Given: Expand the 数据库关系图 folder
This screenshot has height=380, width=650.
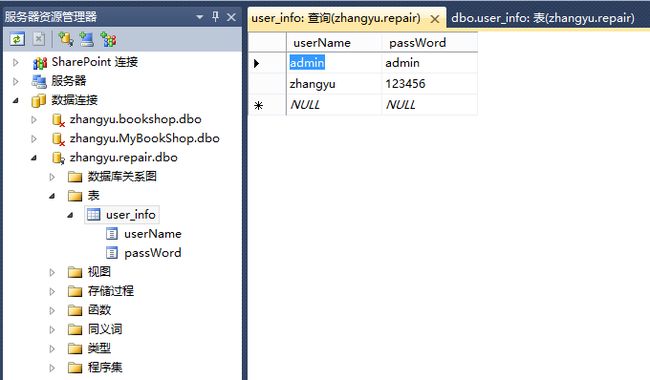Looking at the screenshot, I should (x=52, y=177).
